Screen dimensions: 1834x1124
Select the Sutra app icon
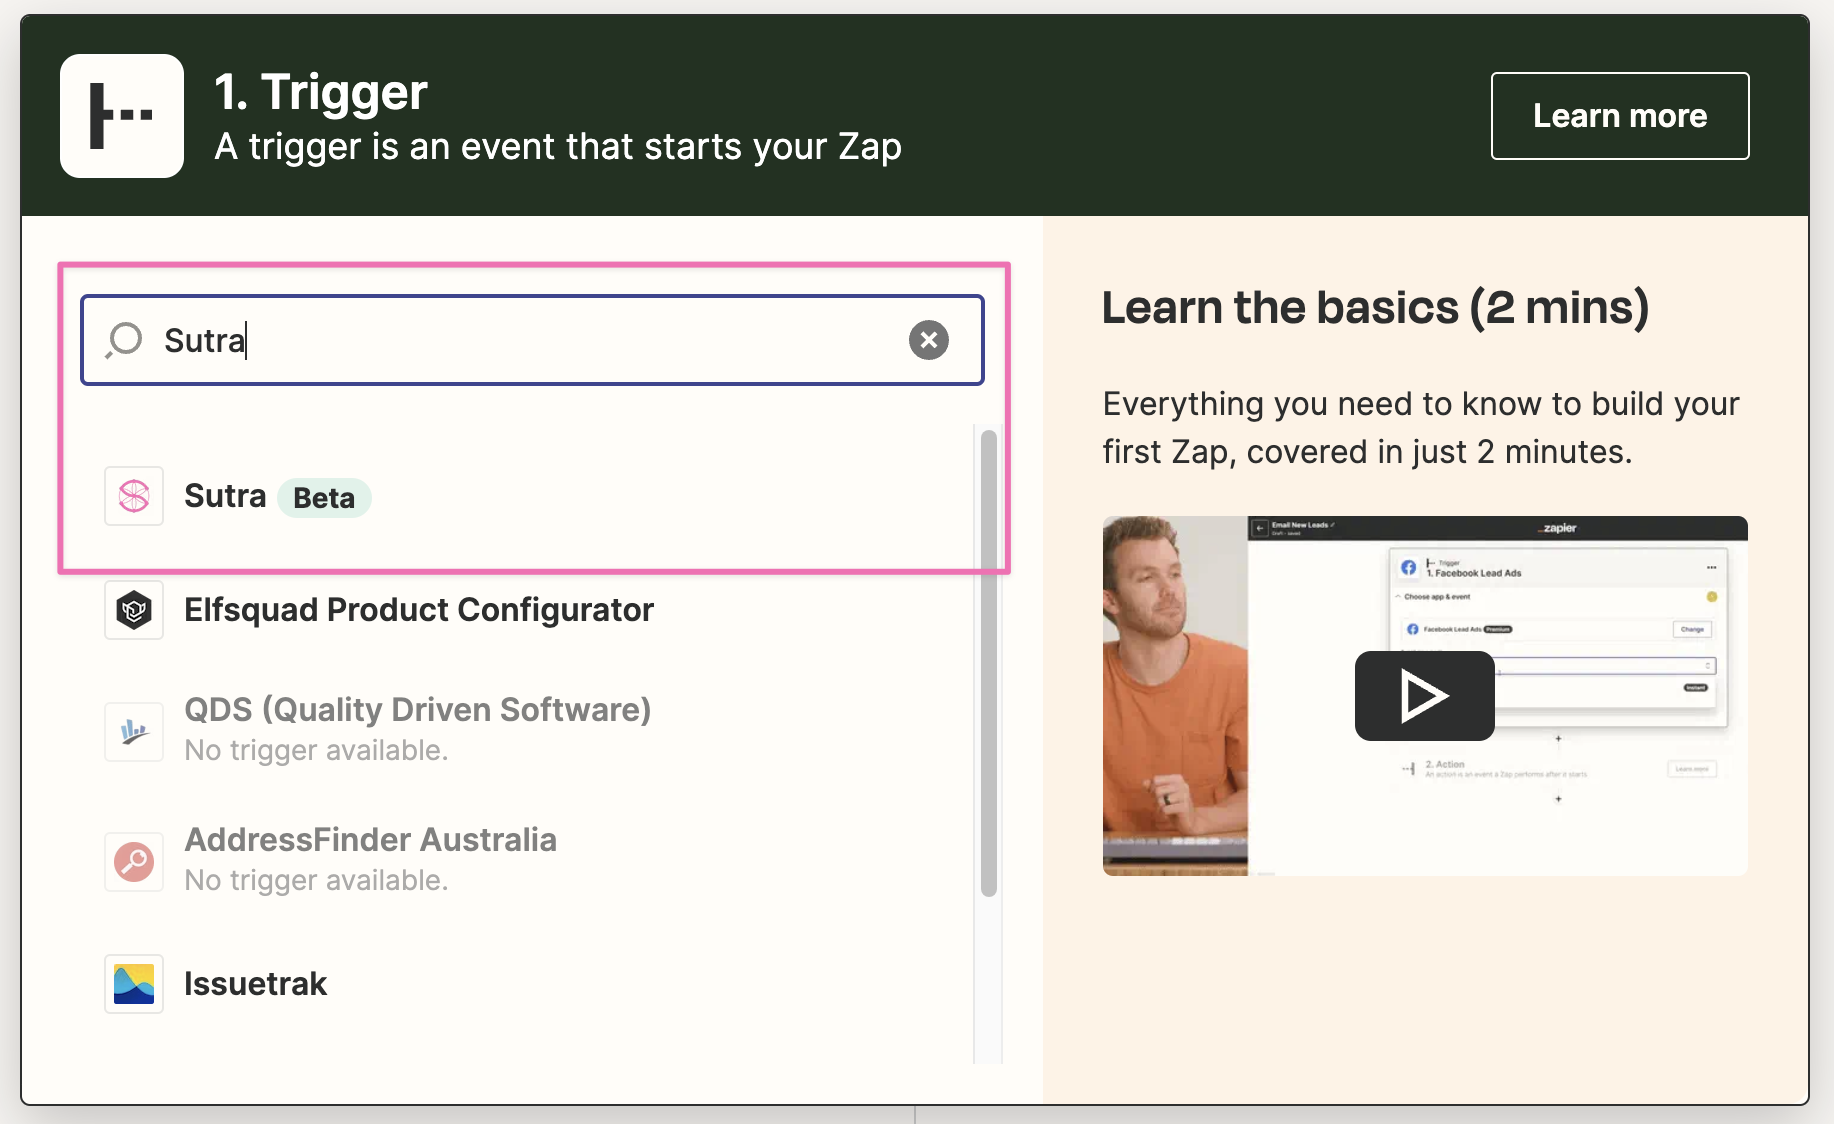click(134, 496)
